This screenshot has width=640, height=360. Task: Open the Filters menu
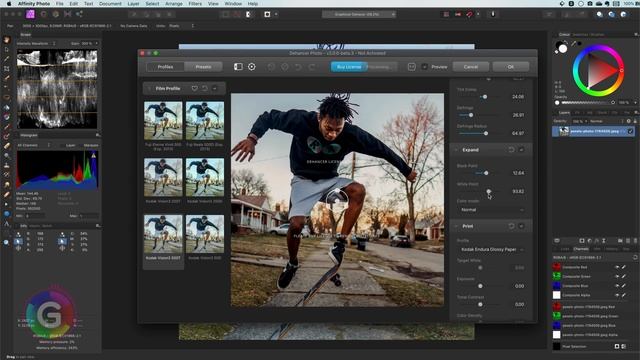tap(195, 4)
